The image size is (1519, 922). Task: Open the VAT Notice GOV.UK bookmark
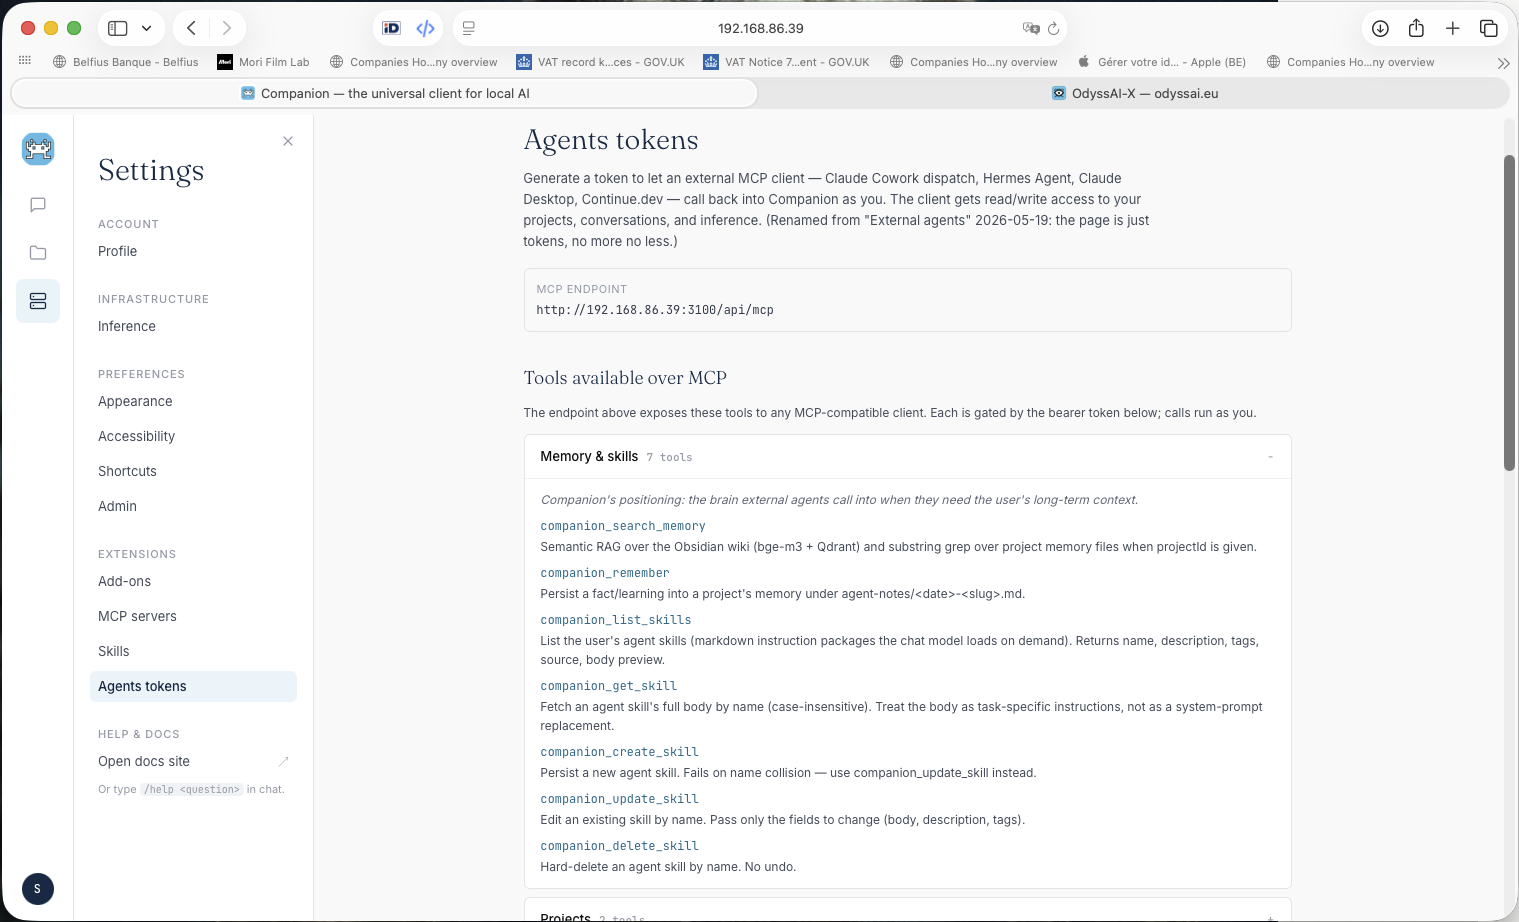[786, 62]
